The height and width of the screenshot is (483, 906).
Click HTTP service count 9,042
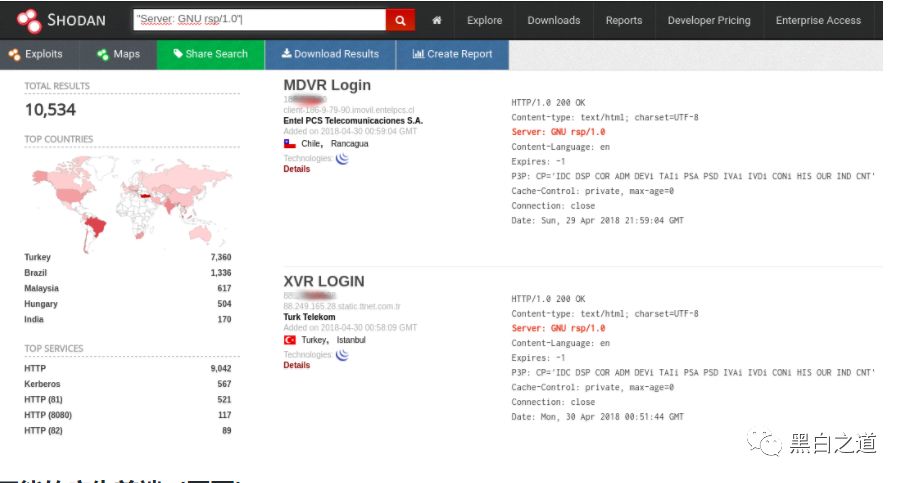(221, 369)
